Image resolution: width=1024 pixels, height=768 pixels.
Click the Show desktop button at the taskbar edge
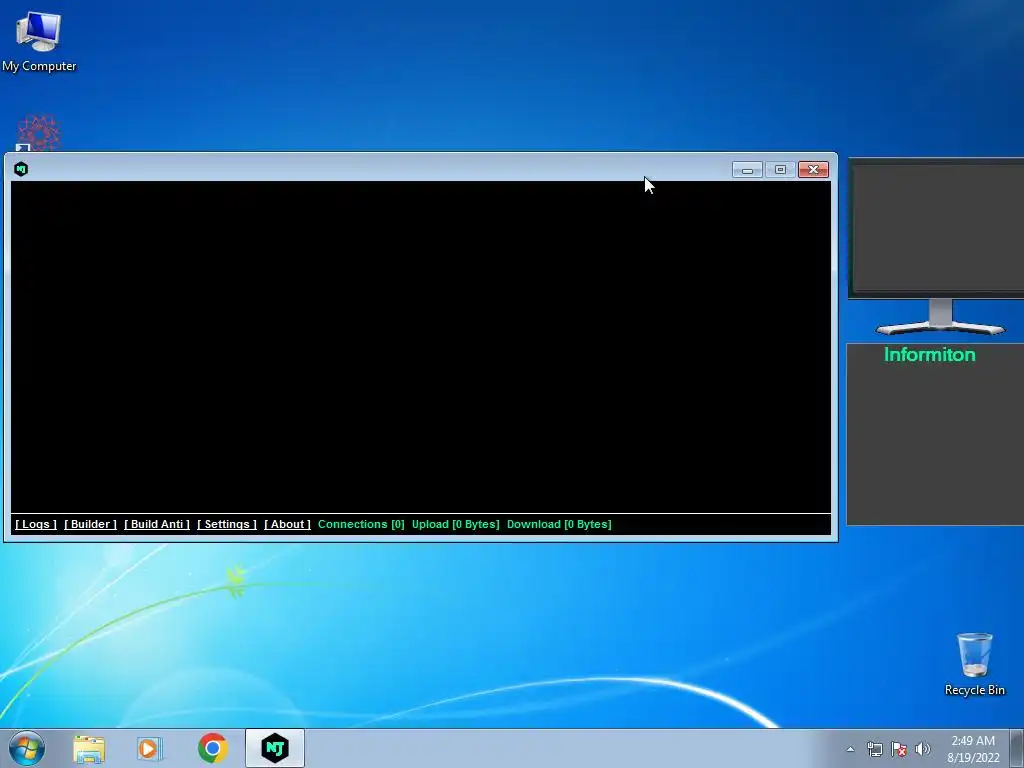pyautogui.click(x=1017, y=748)
